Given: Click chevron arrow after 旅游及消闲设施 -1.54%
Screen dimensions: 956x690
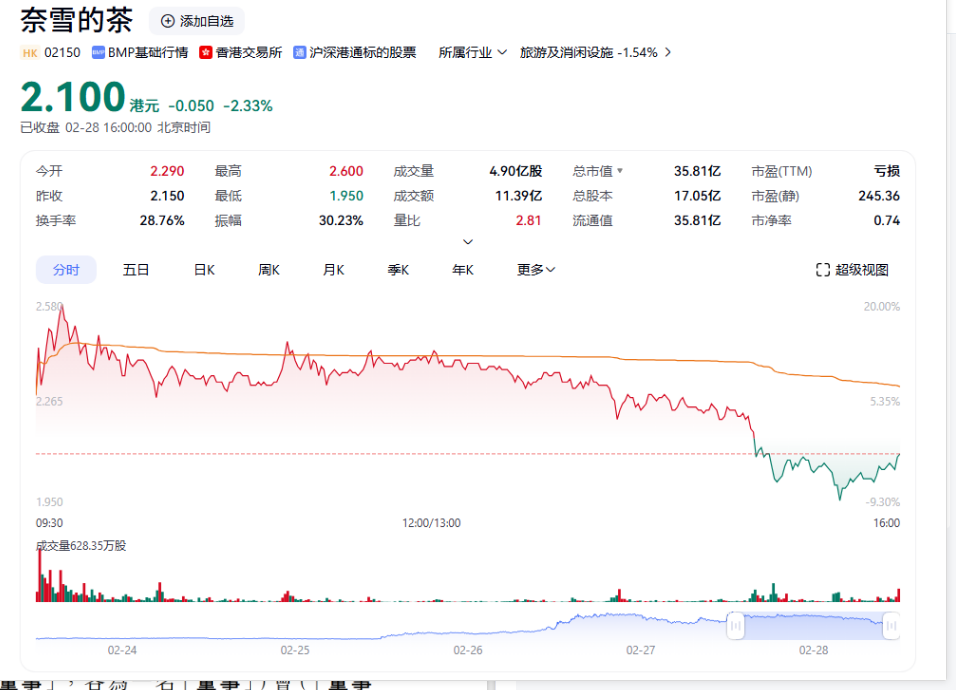Looking at the screenshot, I should [x=668, y=53].
